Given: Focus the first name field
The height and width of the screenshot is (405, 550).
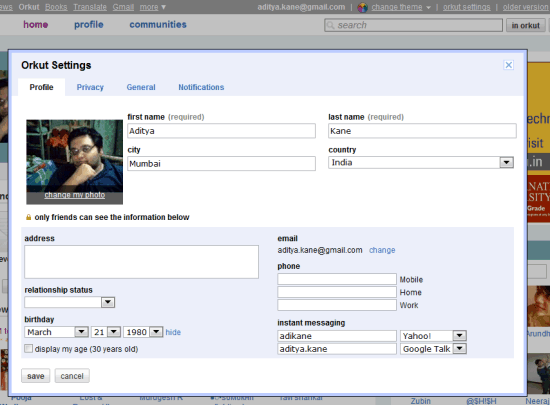Looking at the screenshot, I should pyautogui.click(x=221, y=131).
